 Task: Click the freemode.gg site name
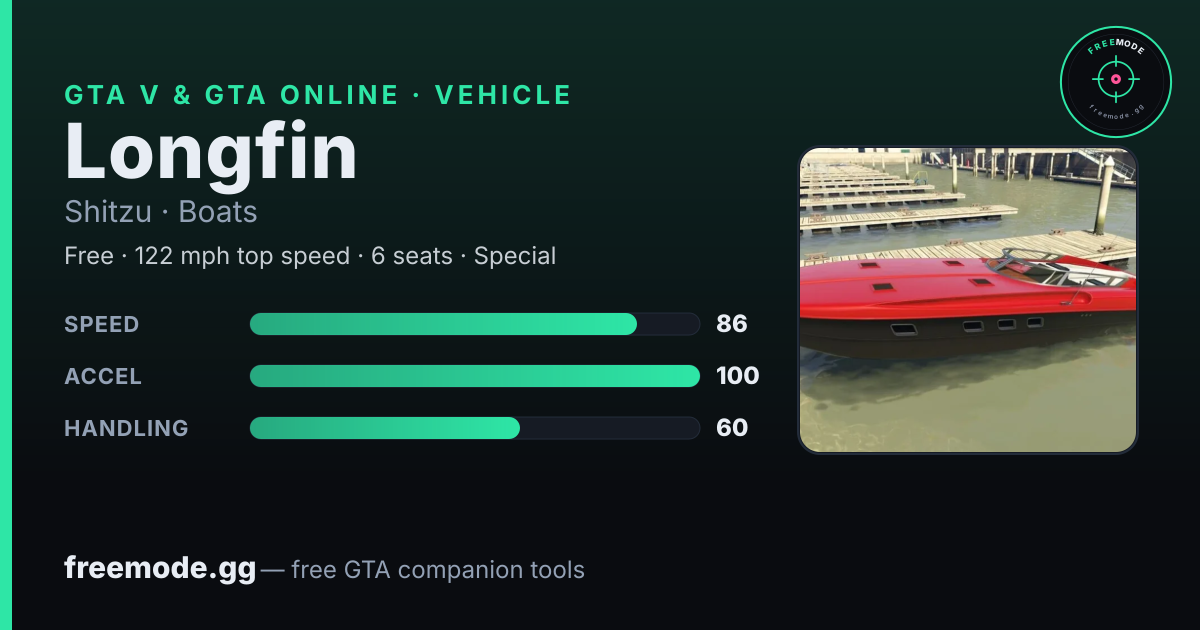(x=160, y=568)
